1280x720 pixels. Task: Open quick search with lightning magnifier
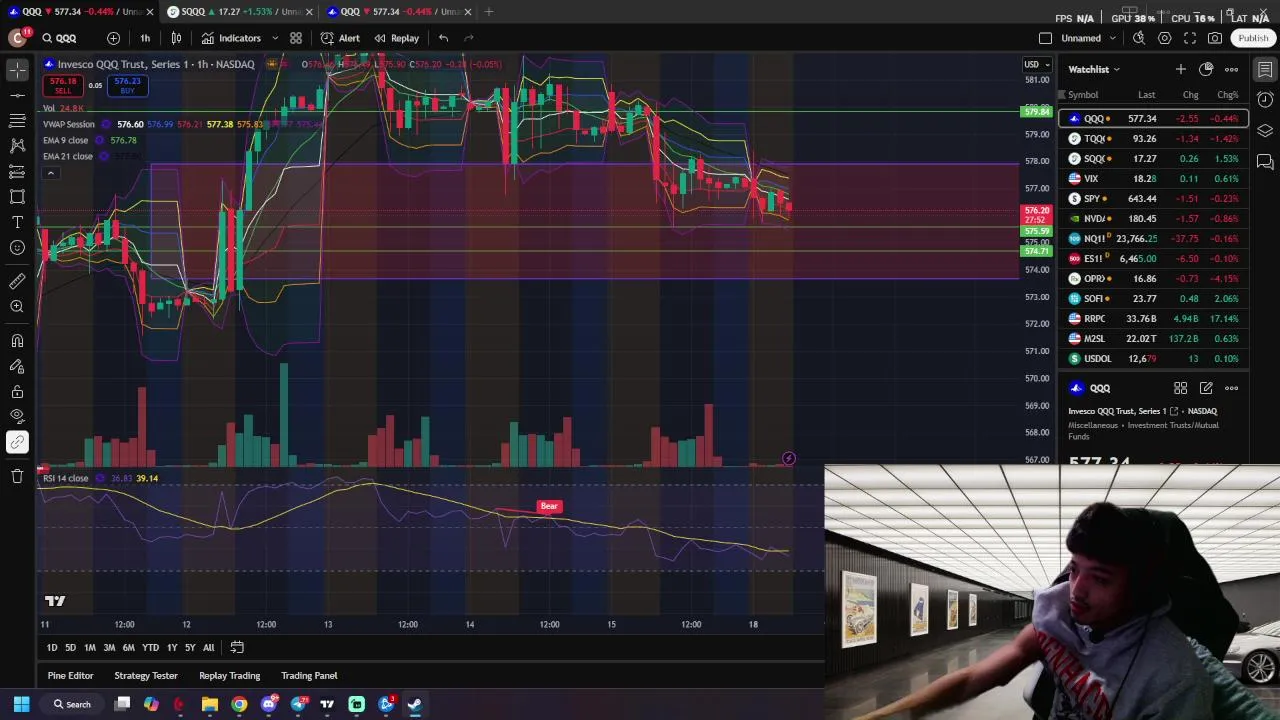(x=1139, y=38)
